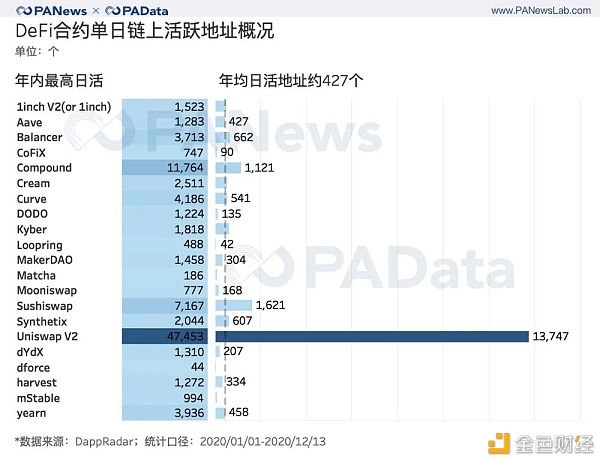Click the 44 dforce peak value
Screen dimensions: 600x460
[x=197, y=367]
